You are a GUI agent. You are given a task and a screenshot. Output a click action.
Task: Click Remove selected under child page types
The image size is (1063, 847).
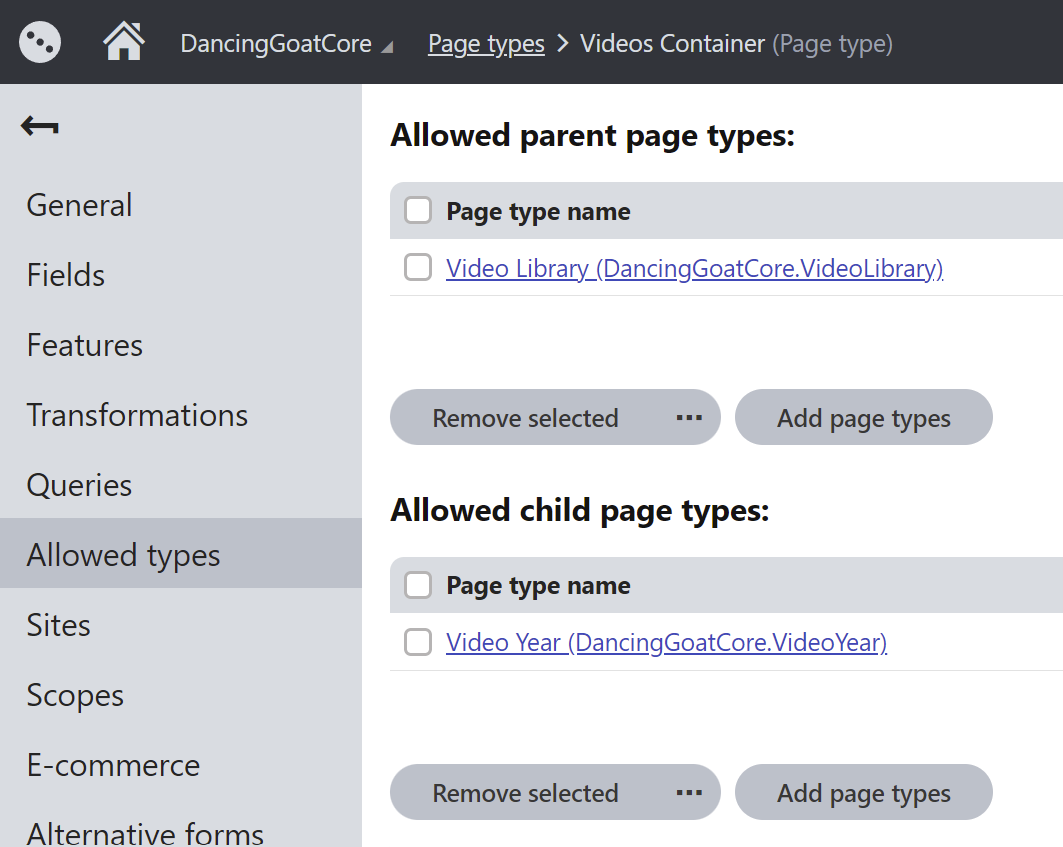pyautogui.click(x=525, y=793)
